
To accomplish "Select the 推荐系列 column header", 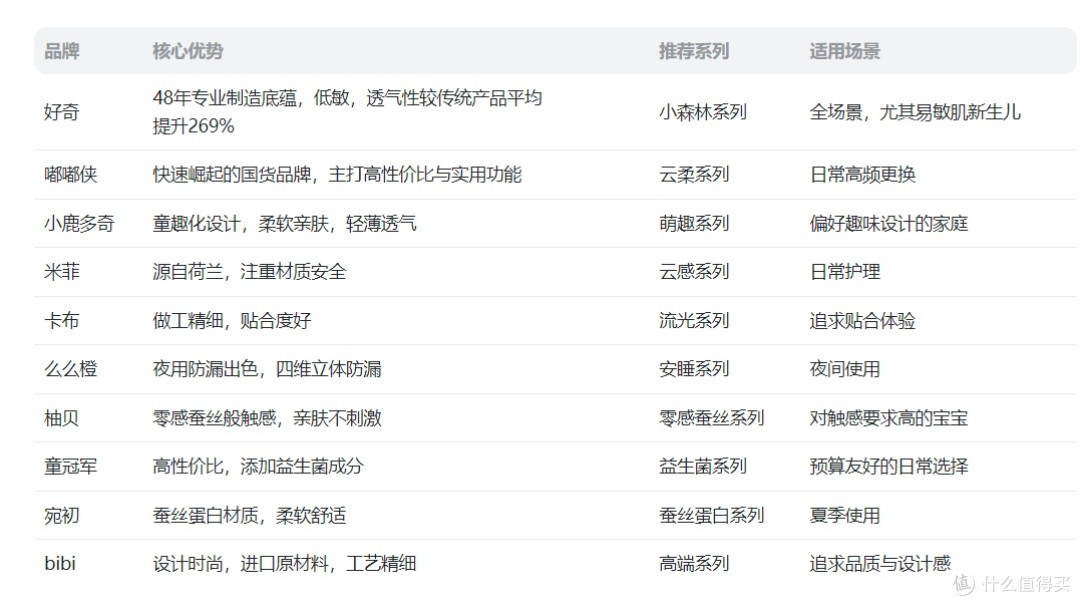I will pos(694,51).
